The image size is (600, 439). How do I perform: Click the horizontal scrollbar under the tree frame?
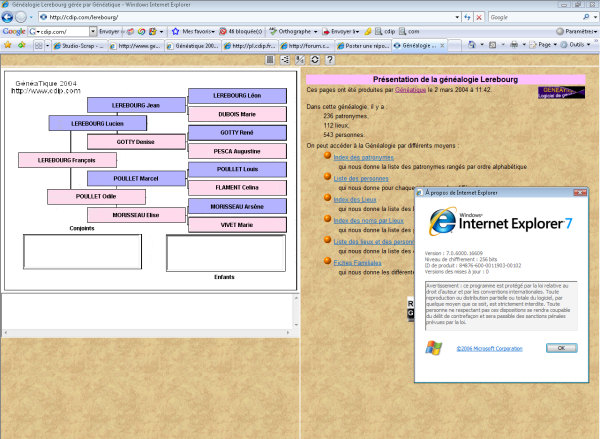coord(147,333)
